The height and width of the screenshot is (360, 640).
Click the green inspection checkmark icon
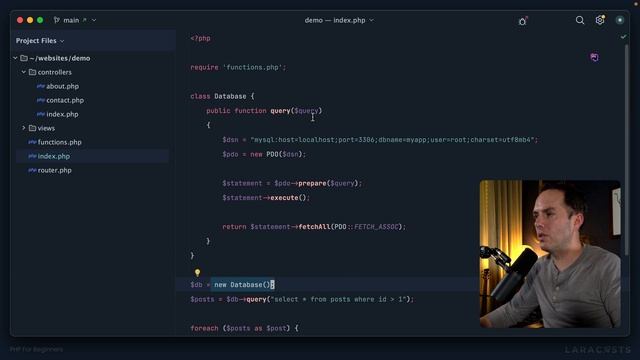point(623,37)
